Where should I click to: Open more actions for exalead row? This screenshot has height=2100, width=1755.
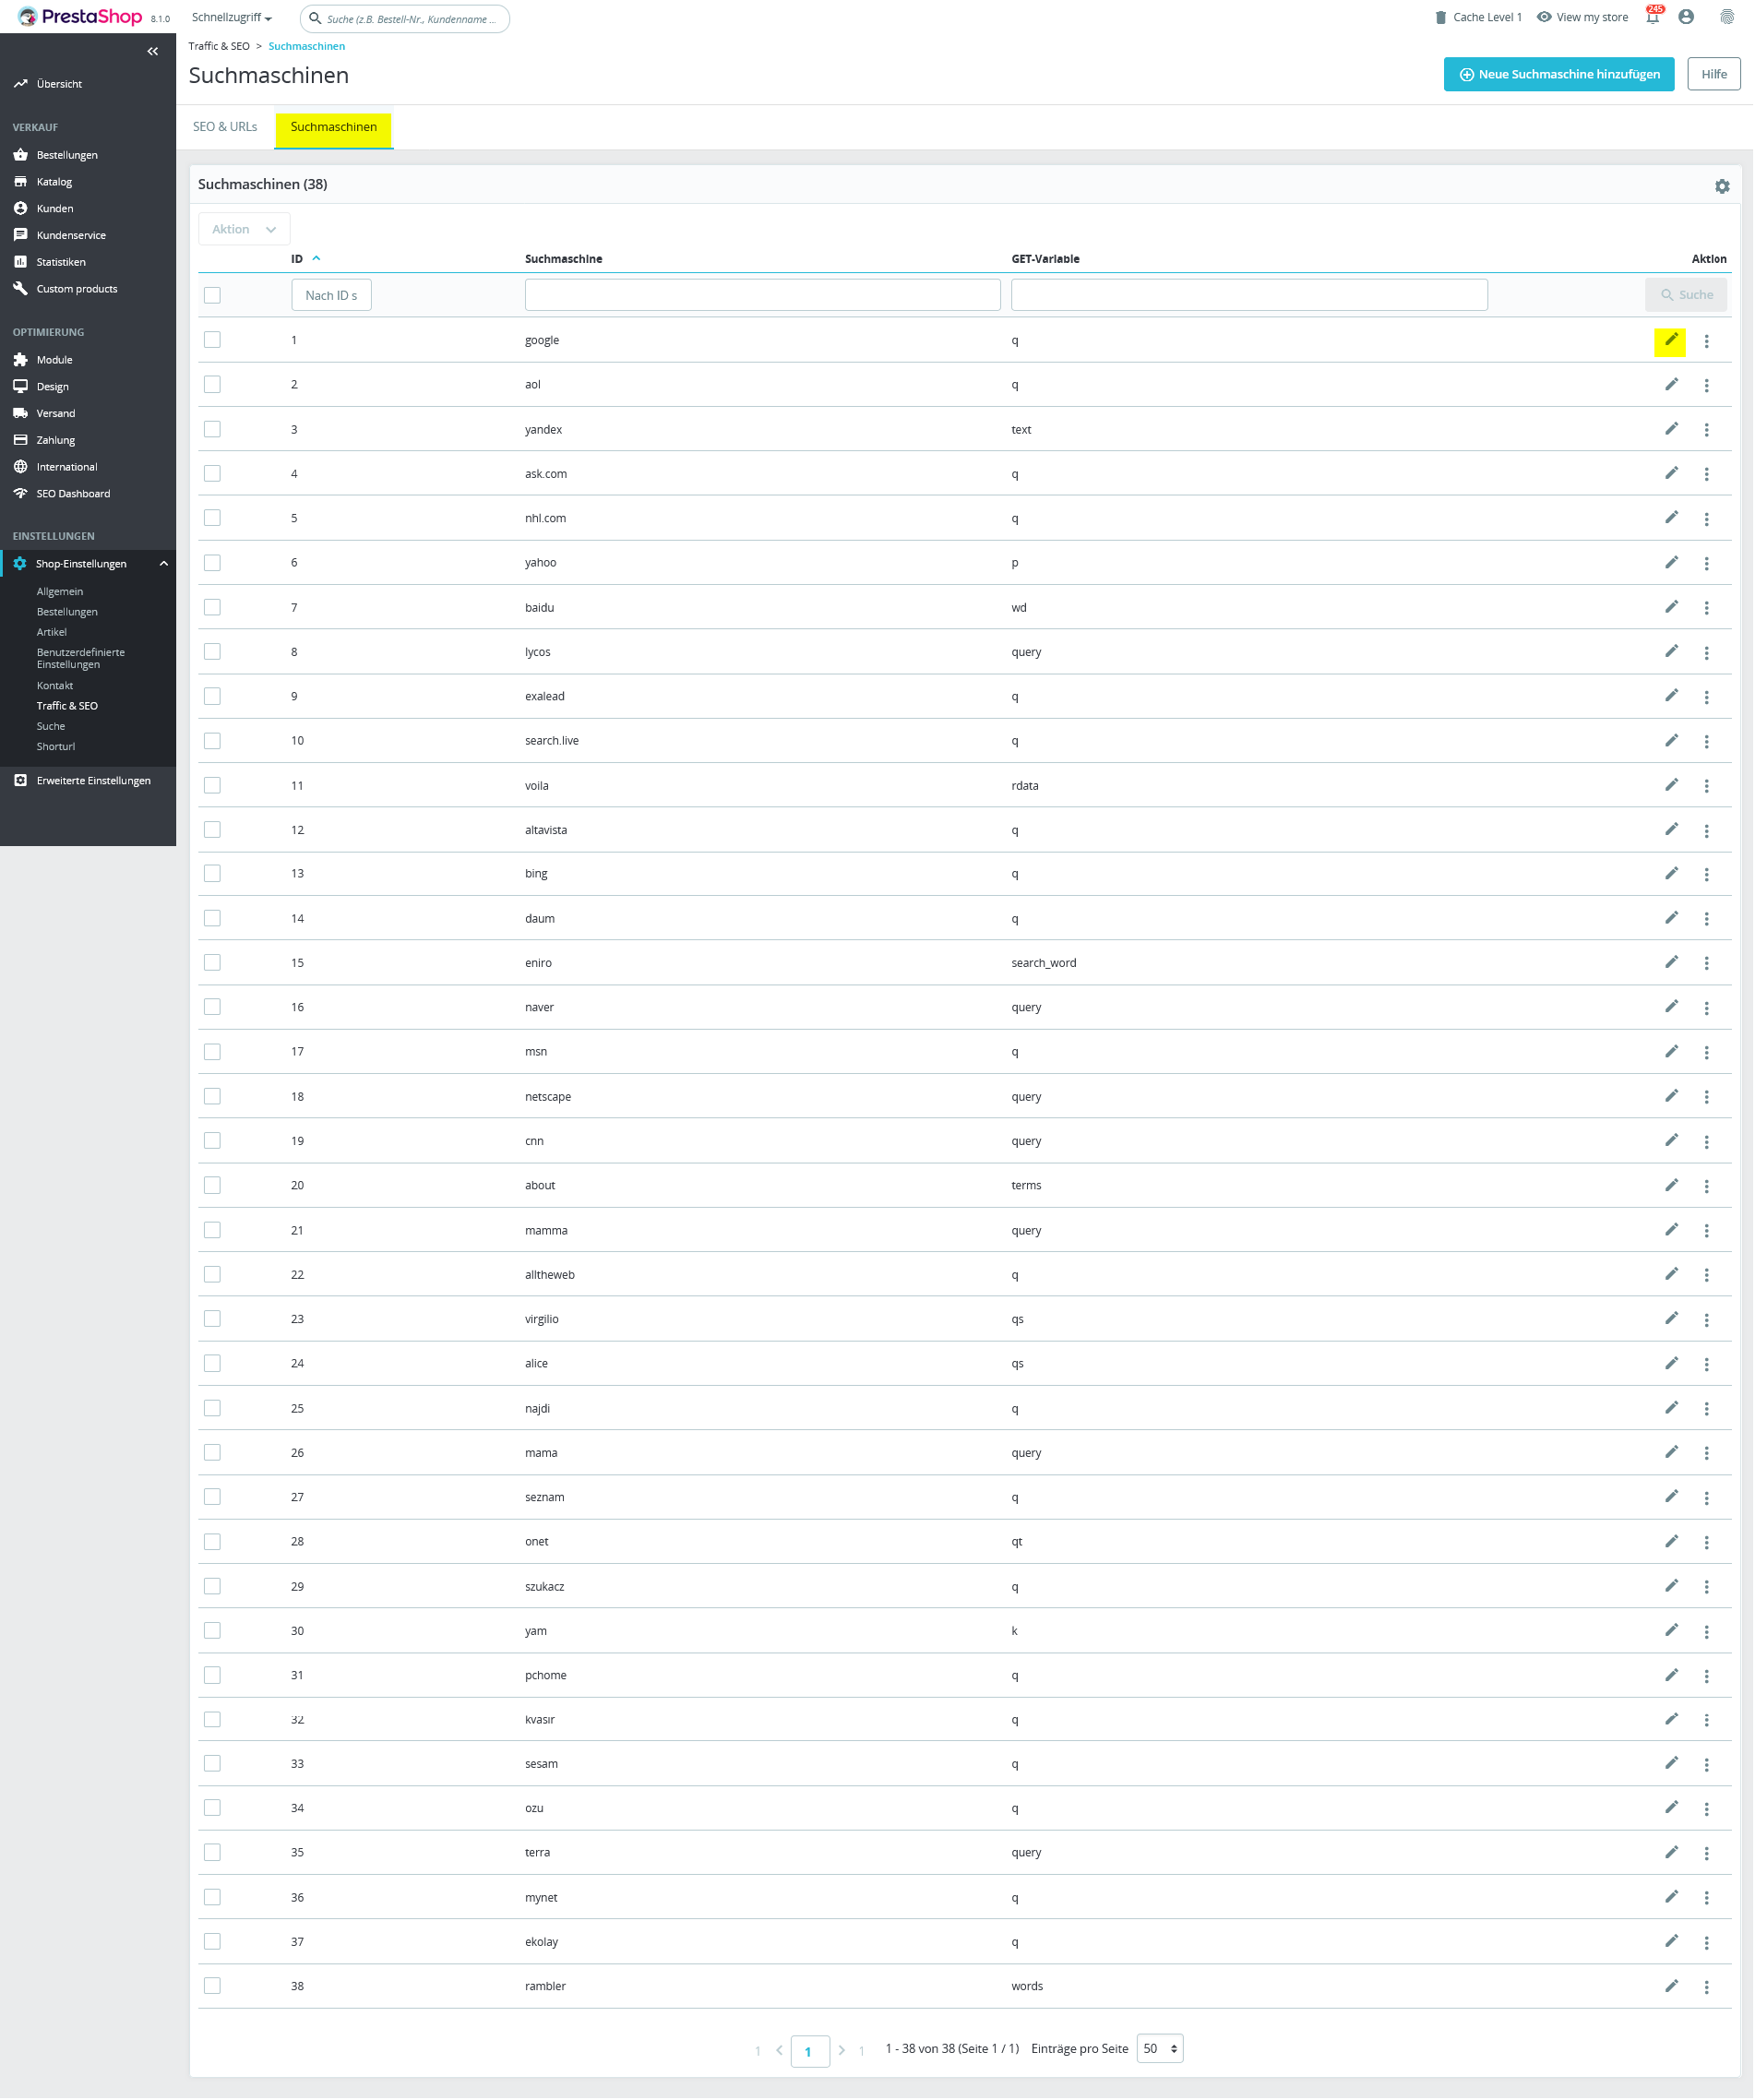pos(1708,698)
